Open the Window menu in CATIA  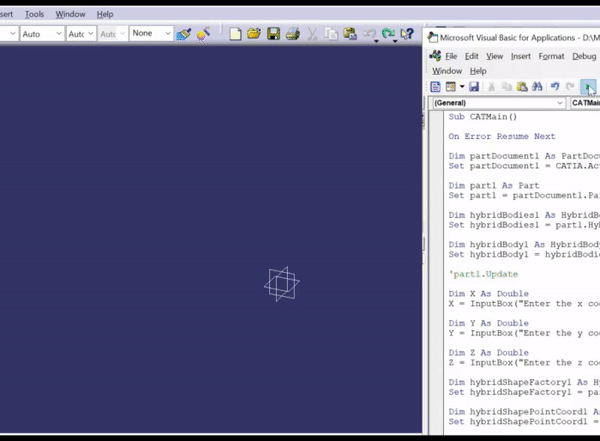(x=70, y=14)
